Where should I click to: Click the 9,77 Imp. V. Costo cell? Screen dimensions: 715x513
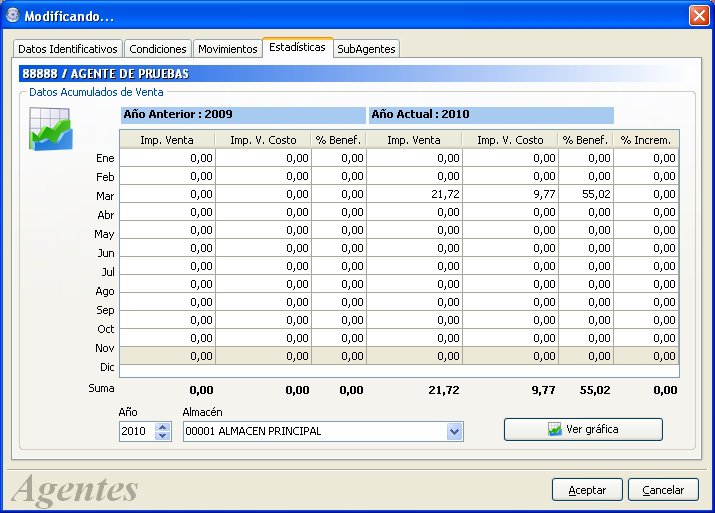click(x=510, y=194)
